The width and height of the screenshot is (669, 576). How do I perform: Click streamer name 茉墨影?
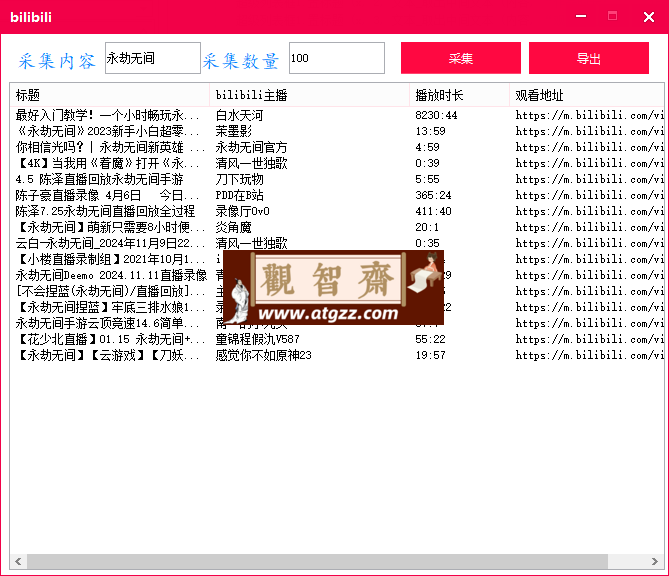pos(233,131)
